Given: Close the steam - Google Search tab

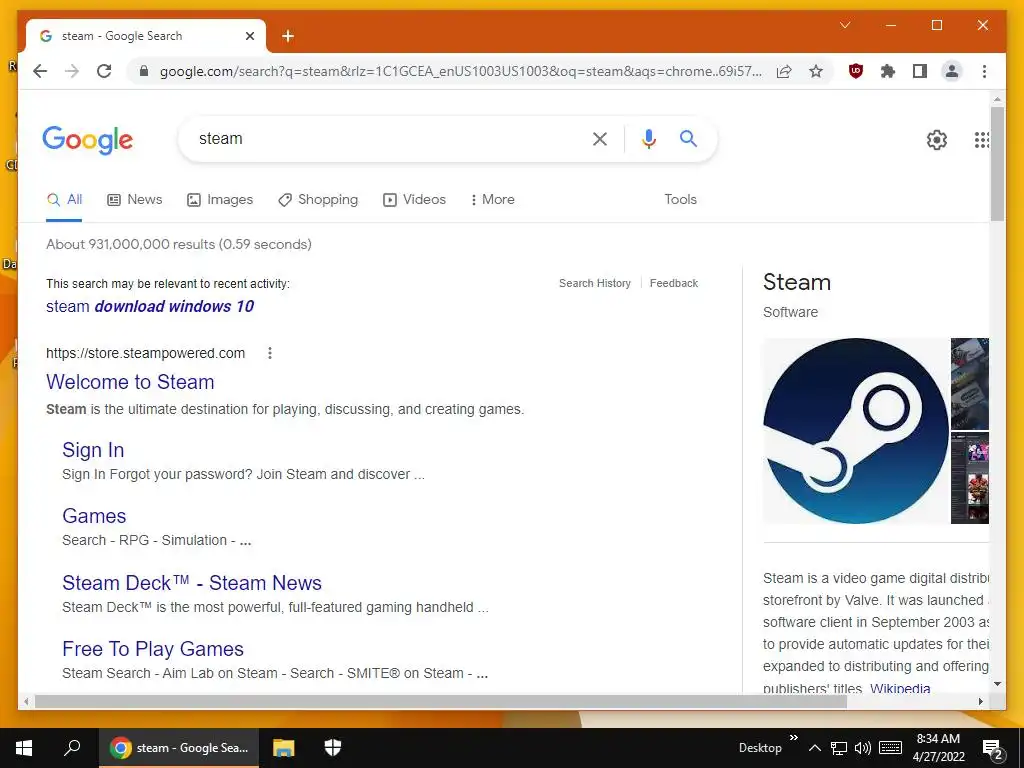Looking at the screenshot, I should point(249,36).
